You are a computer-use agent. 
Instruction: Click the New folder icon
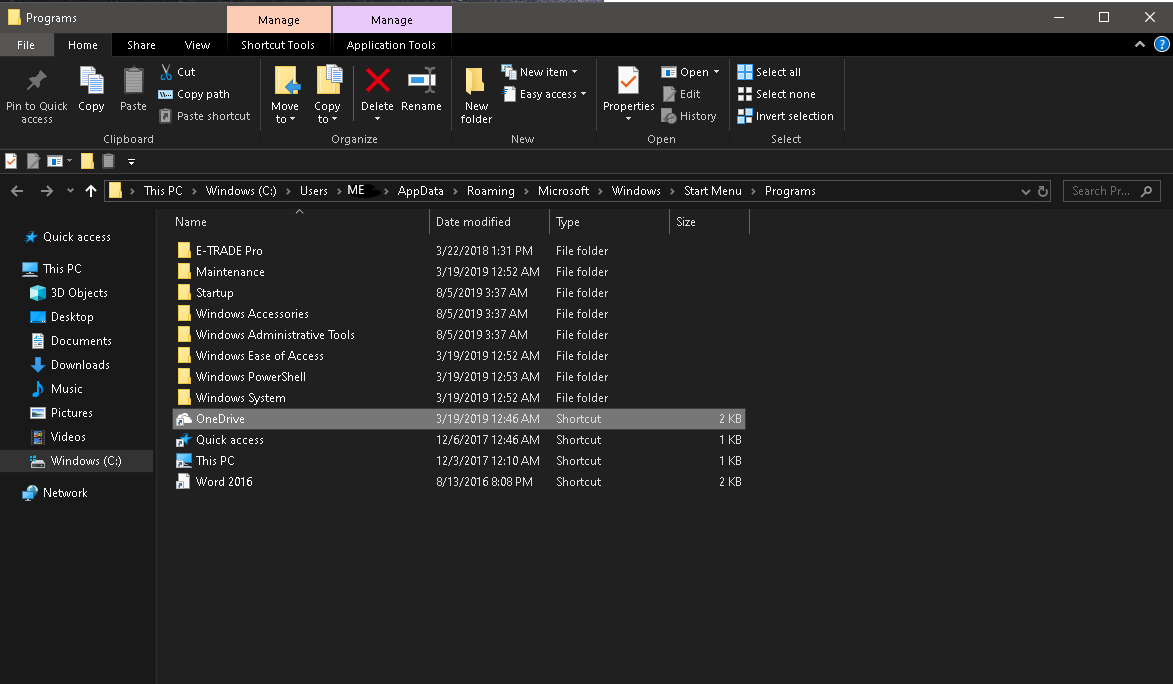pyautogui.click(x=475, y=81)
